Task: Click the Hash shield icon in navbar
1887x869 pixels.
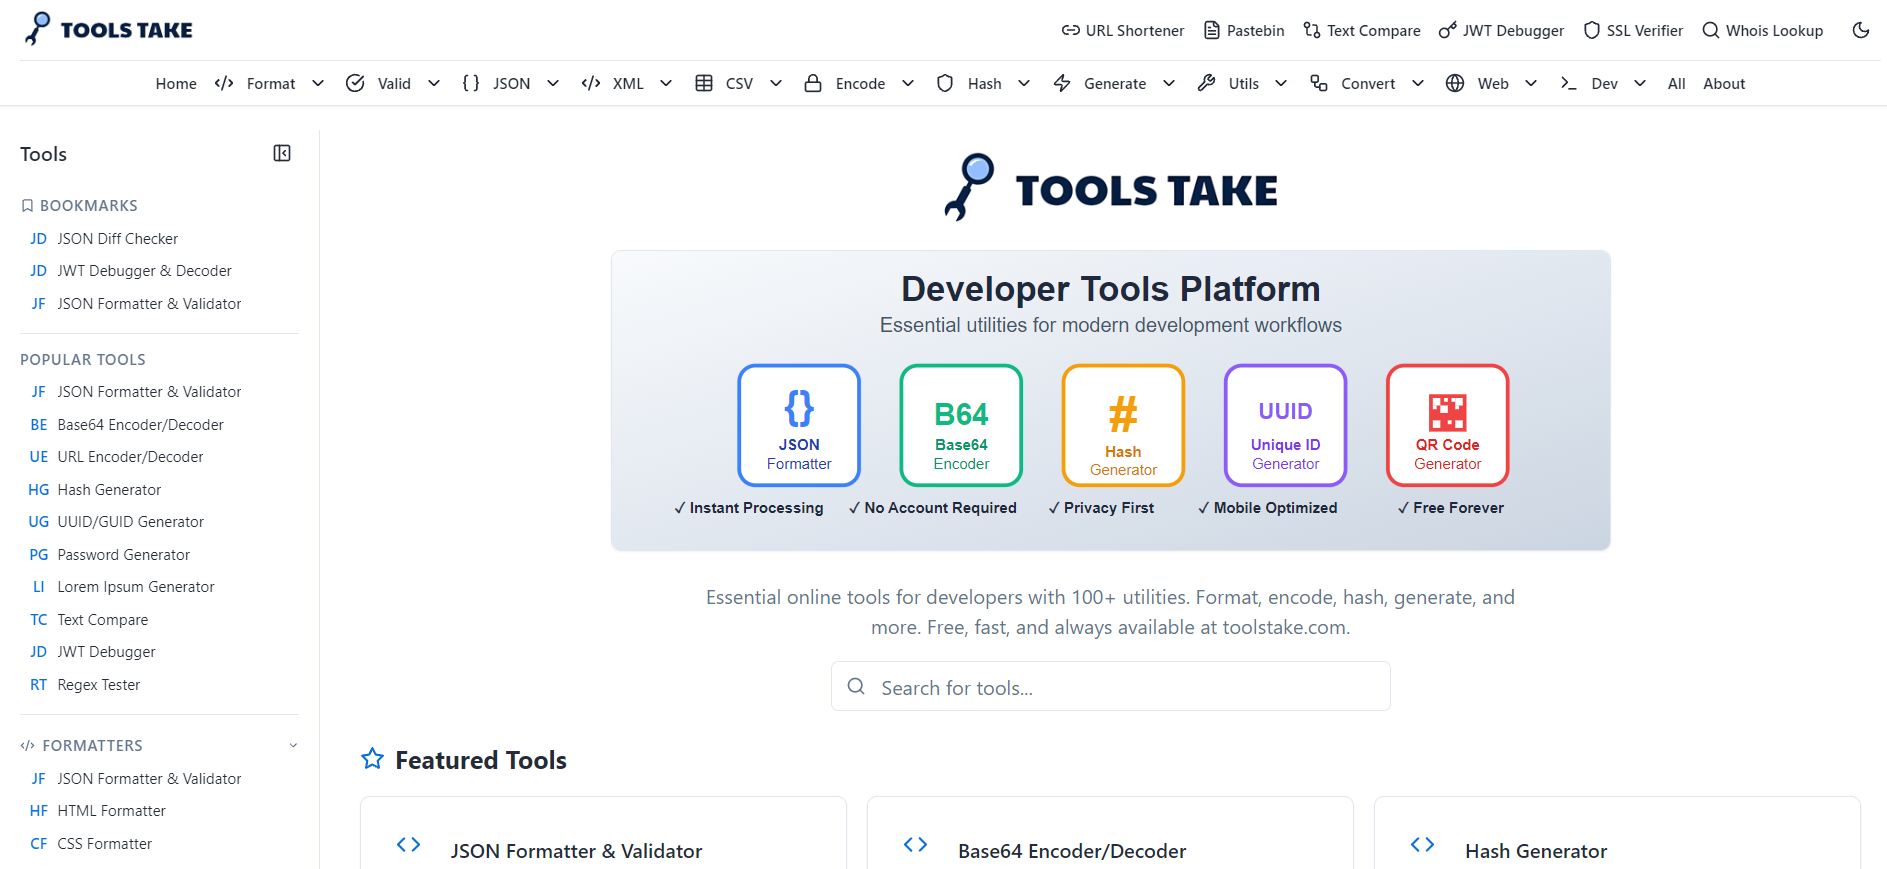Action: [945, 83]
